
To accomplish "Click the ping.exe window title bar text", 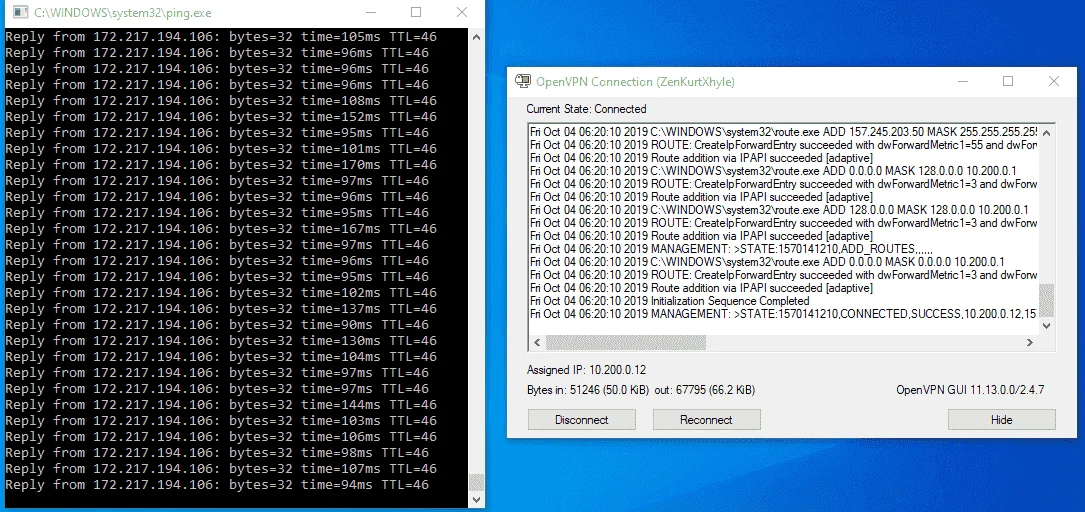I will coord(122,12).
